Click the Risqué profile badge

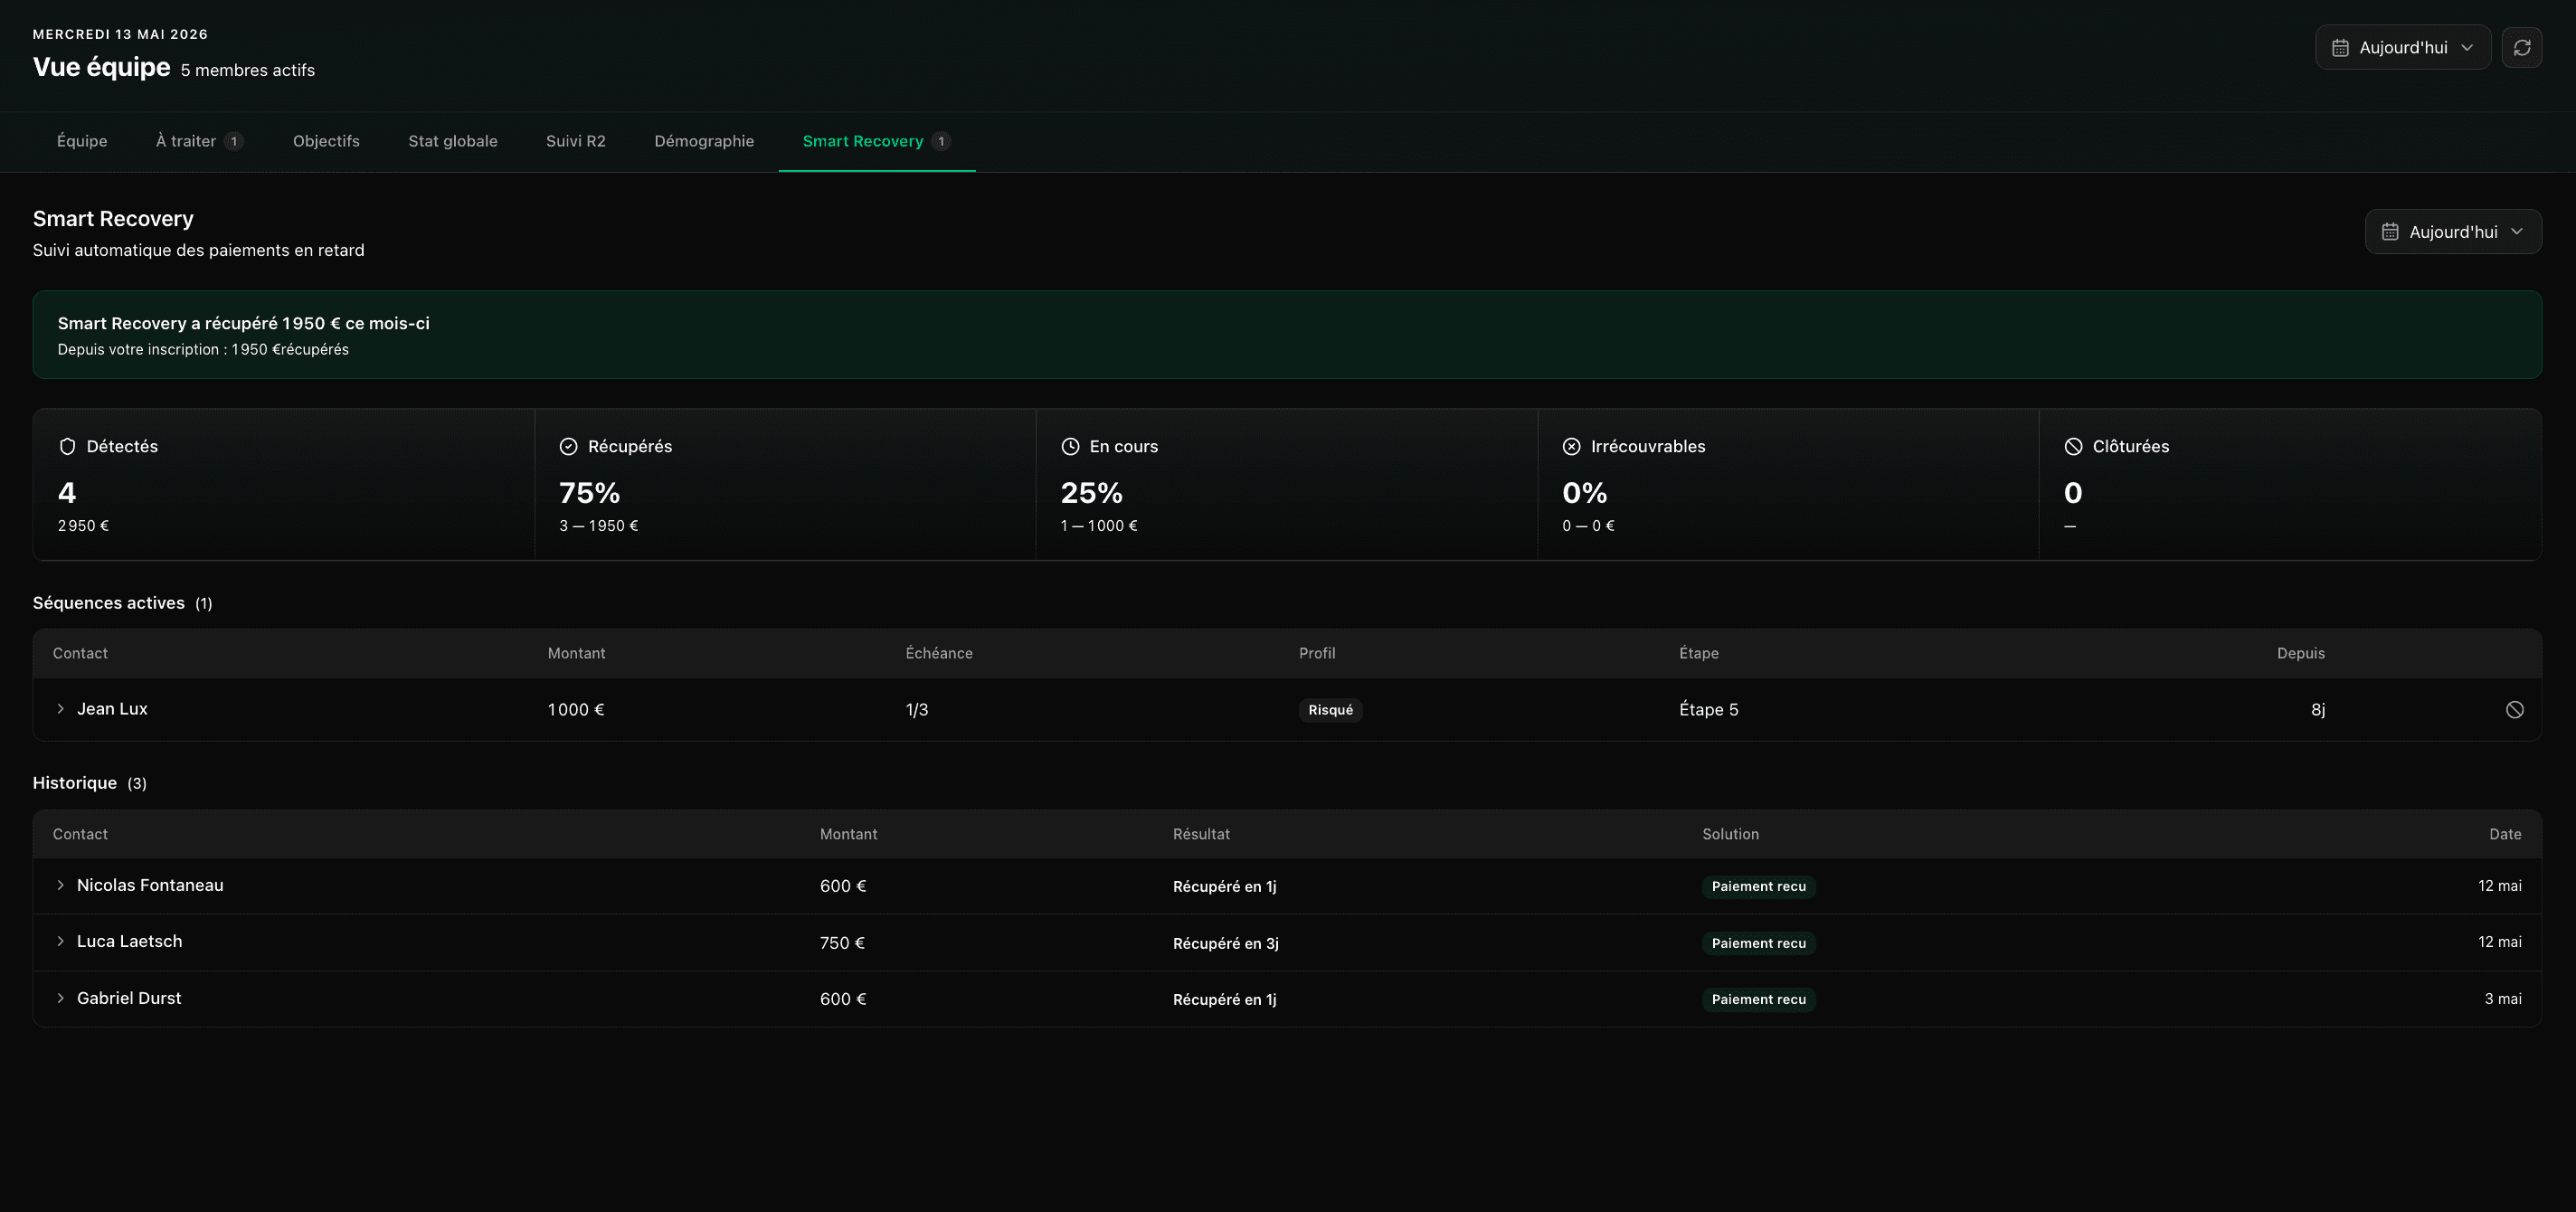[x=1330, y=710]
